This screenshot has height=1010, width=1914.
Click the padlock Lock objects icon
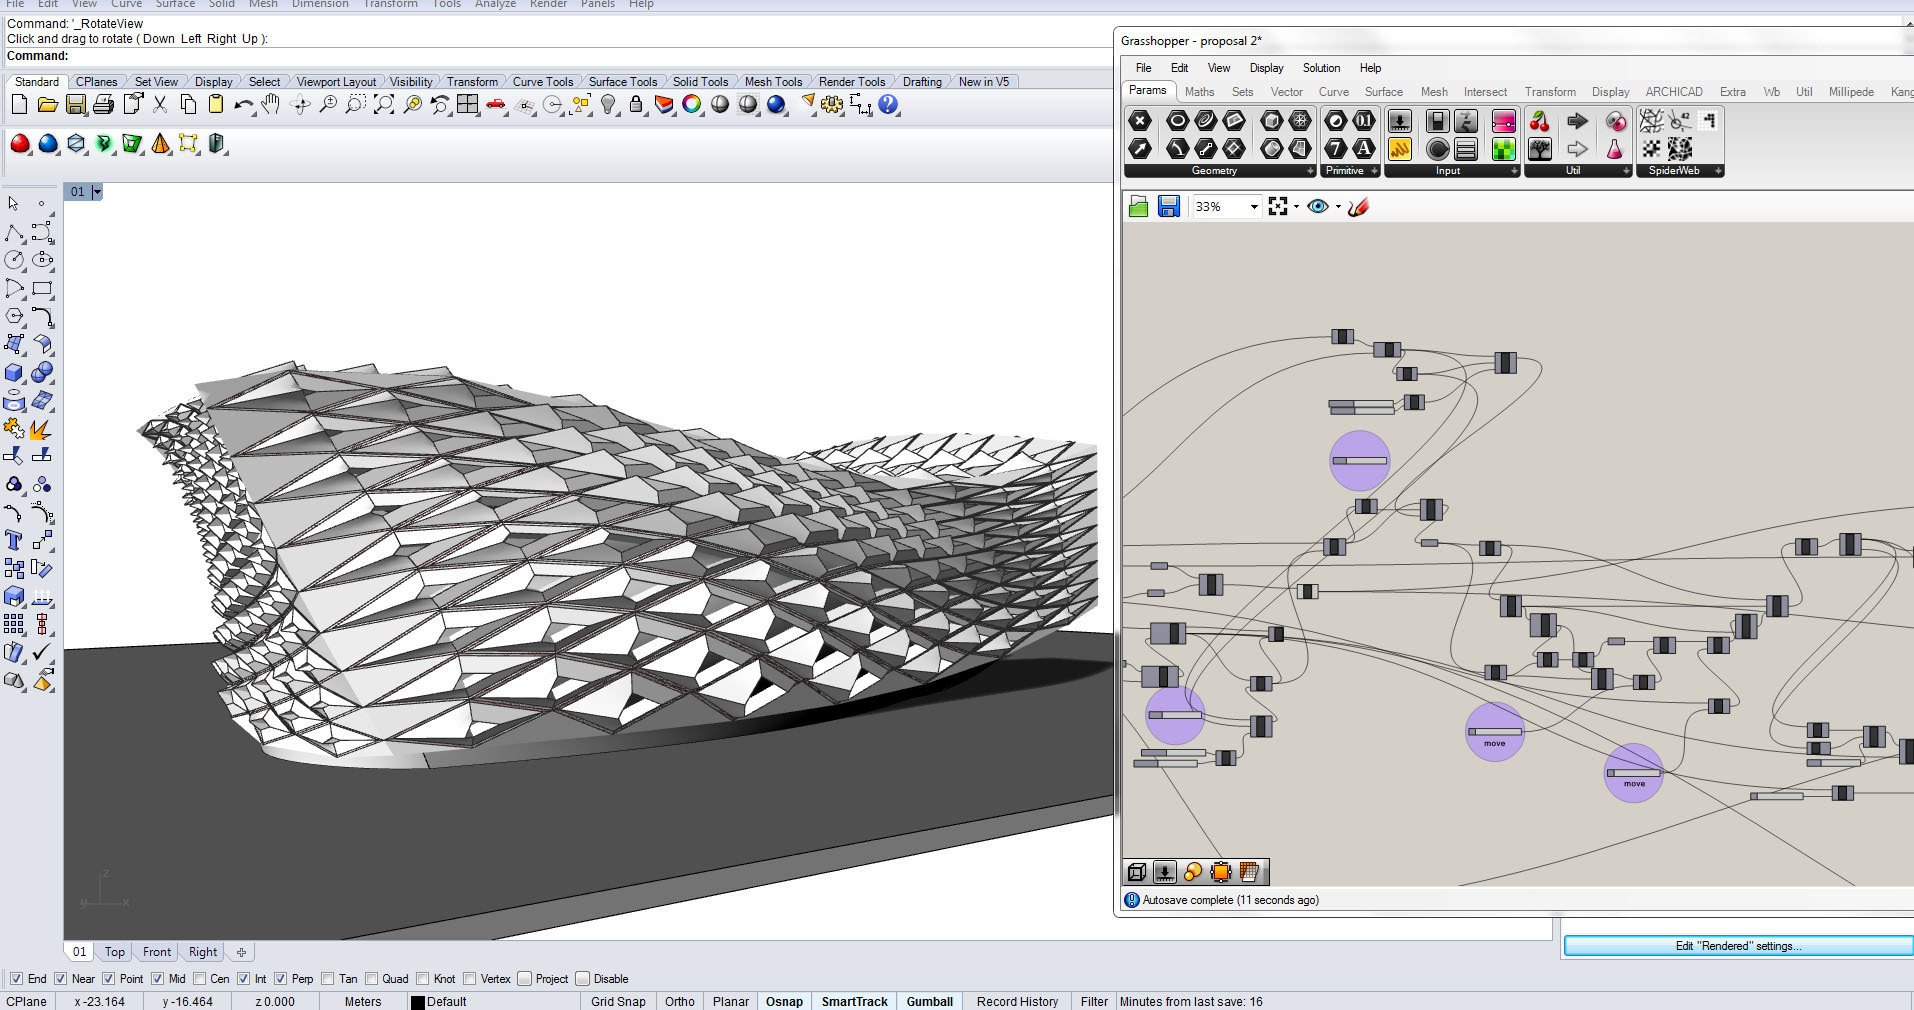(636, 105)
